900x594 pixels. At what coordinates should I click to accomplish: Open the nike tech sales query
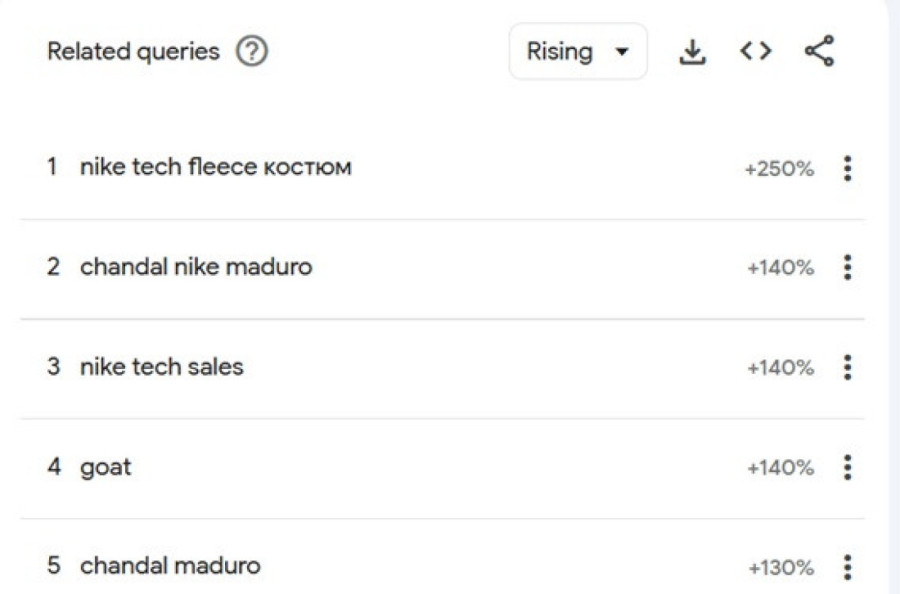tap(161, 367)
